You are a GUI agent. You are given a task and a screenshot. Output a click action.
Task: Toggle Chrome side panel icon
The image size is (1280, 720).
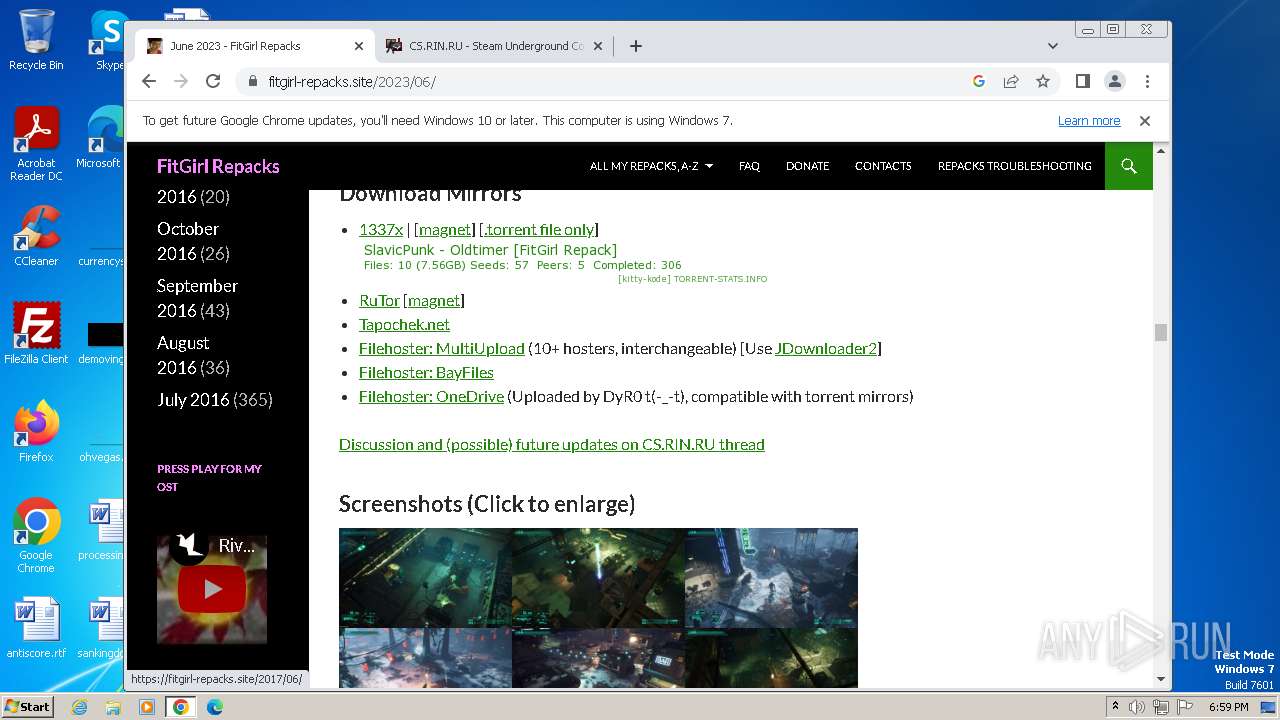coord(1082,81)
